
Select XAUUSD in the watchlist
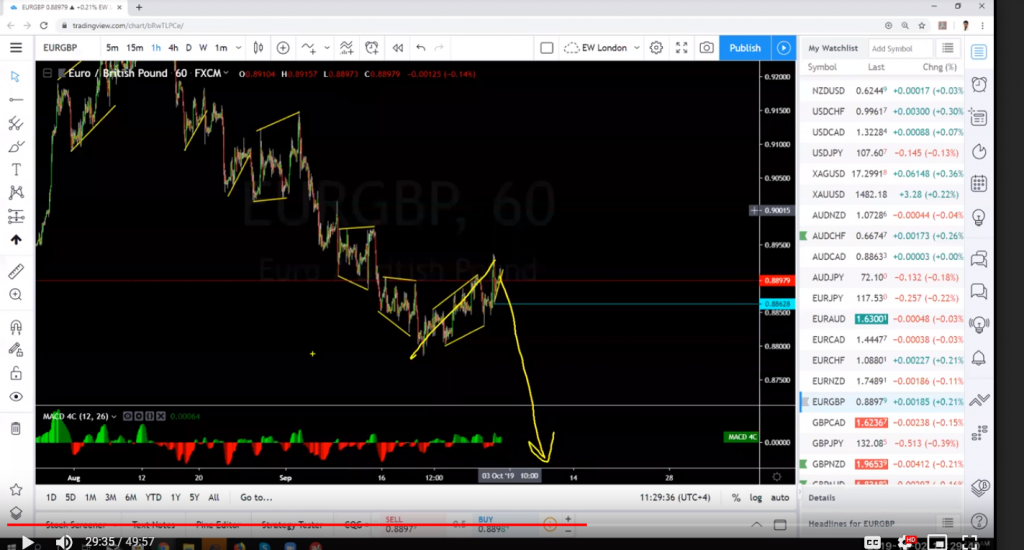[x=883, y=194]
